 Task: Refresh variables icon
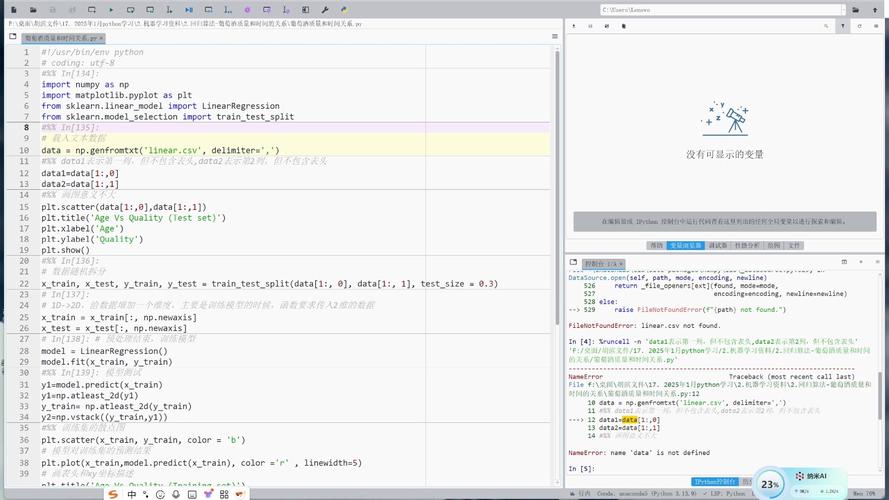point(860,26)
